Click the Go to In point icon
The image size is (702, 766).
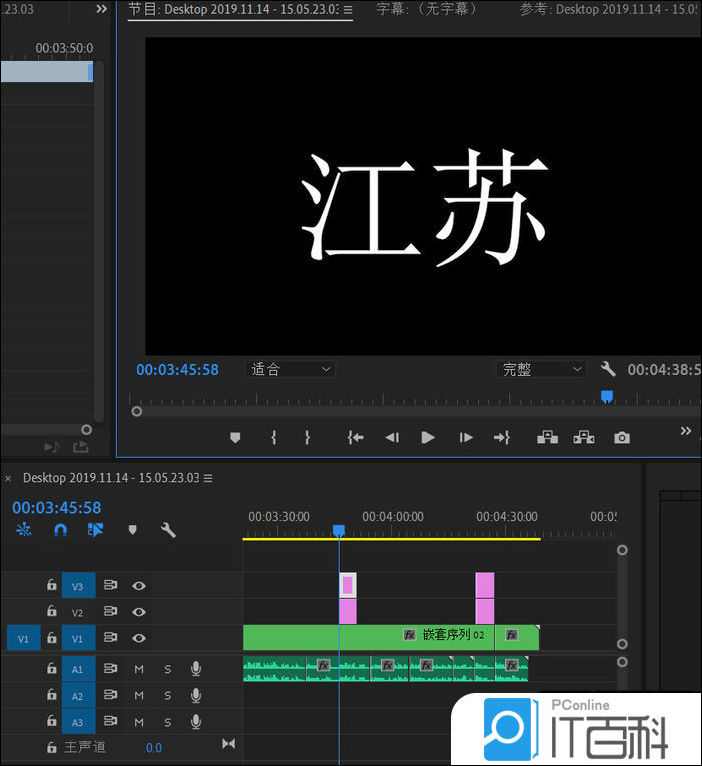coord(355,437)
